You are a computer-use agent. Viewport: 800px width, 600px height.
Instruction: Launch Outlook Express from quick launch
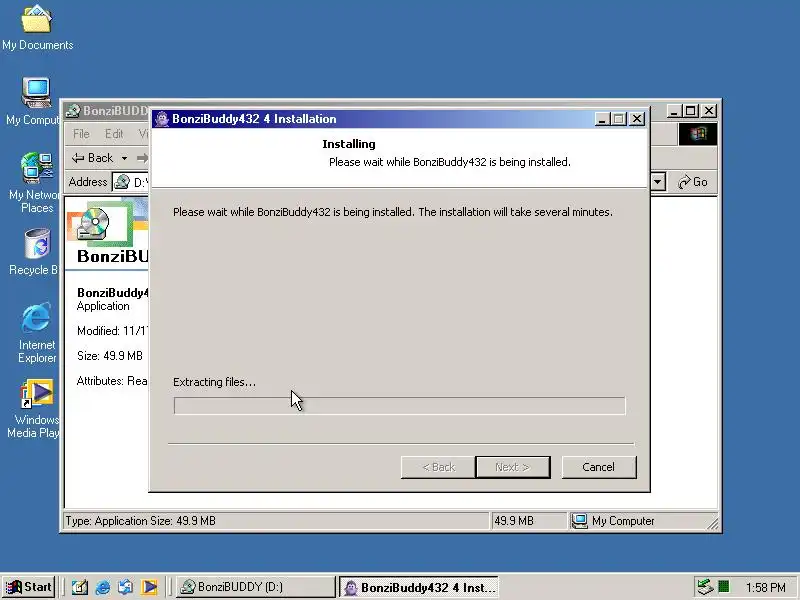coord(126,587)
